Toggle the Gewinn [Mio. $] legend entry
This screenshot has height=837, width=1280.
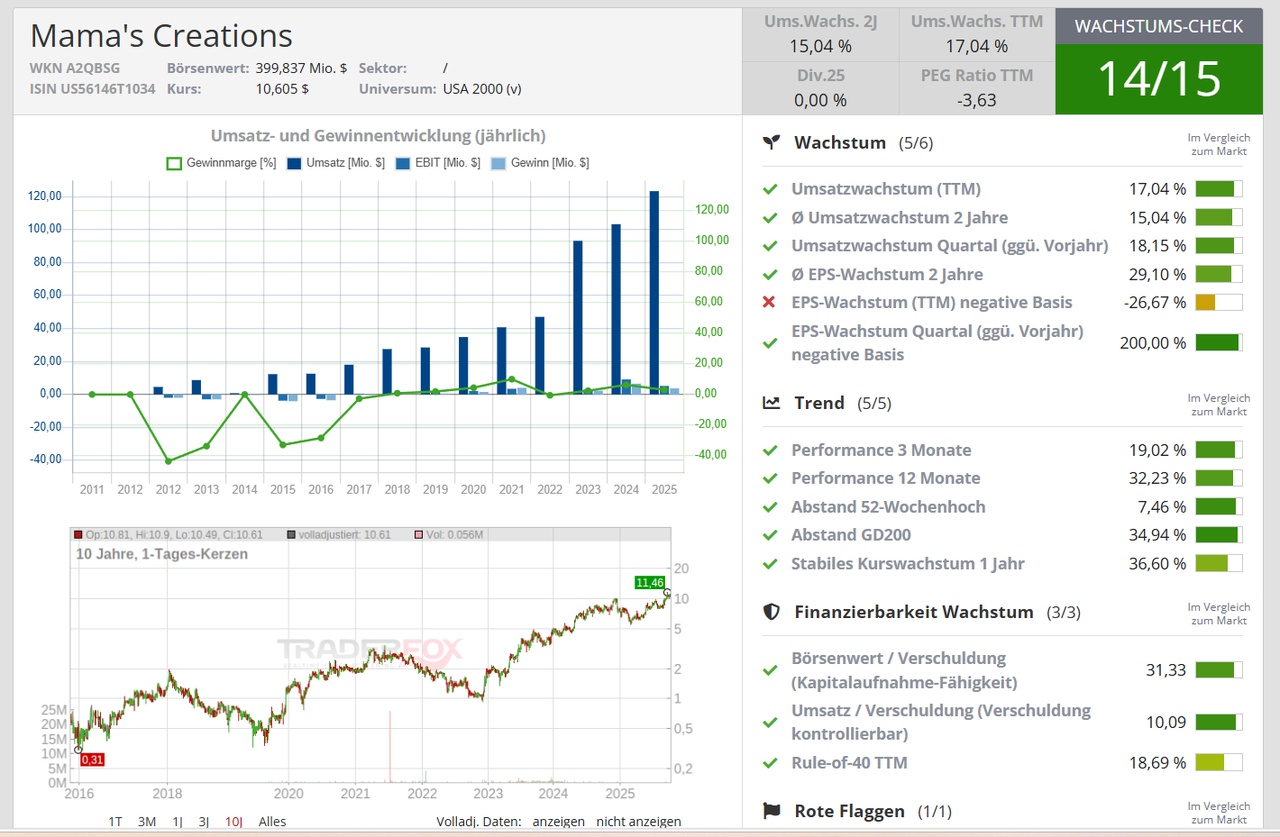pos(540,163)
